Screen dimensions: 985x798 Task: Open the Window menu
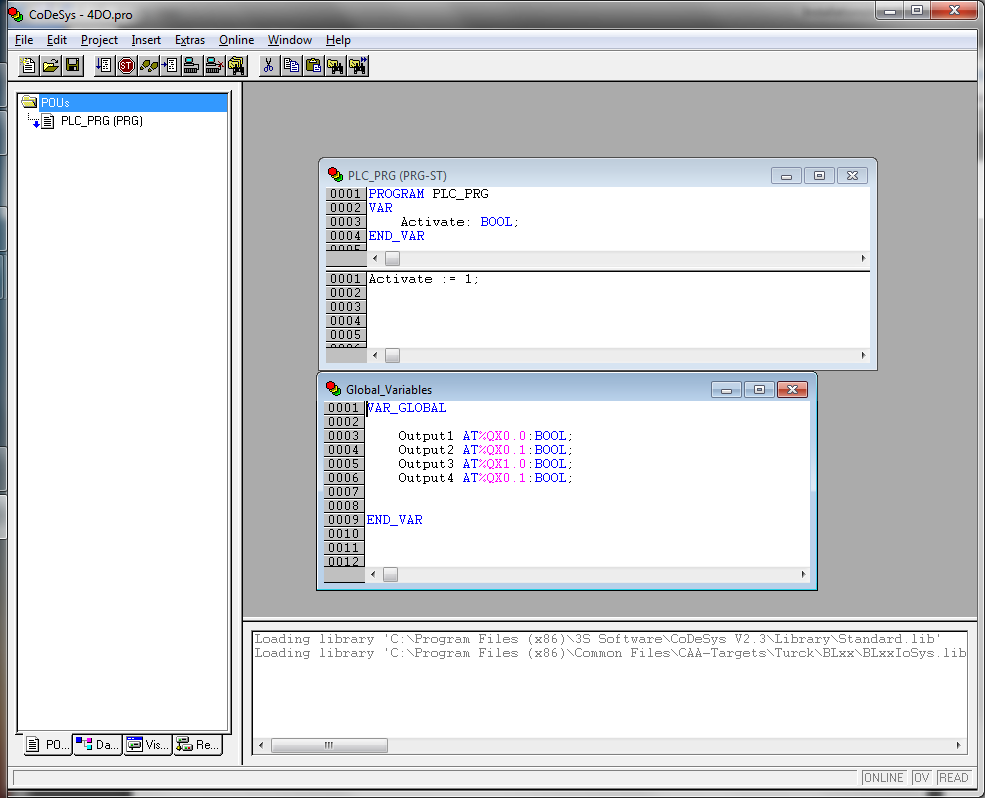290,40
